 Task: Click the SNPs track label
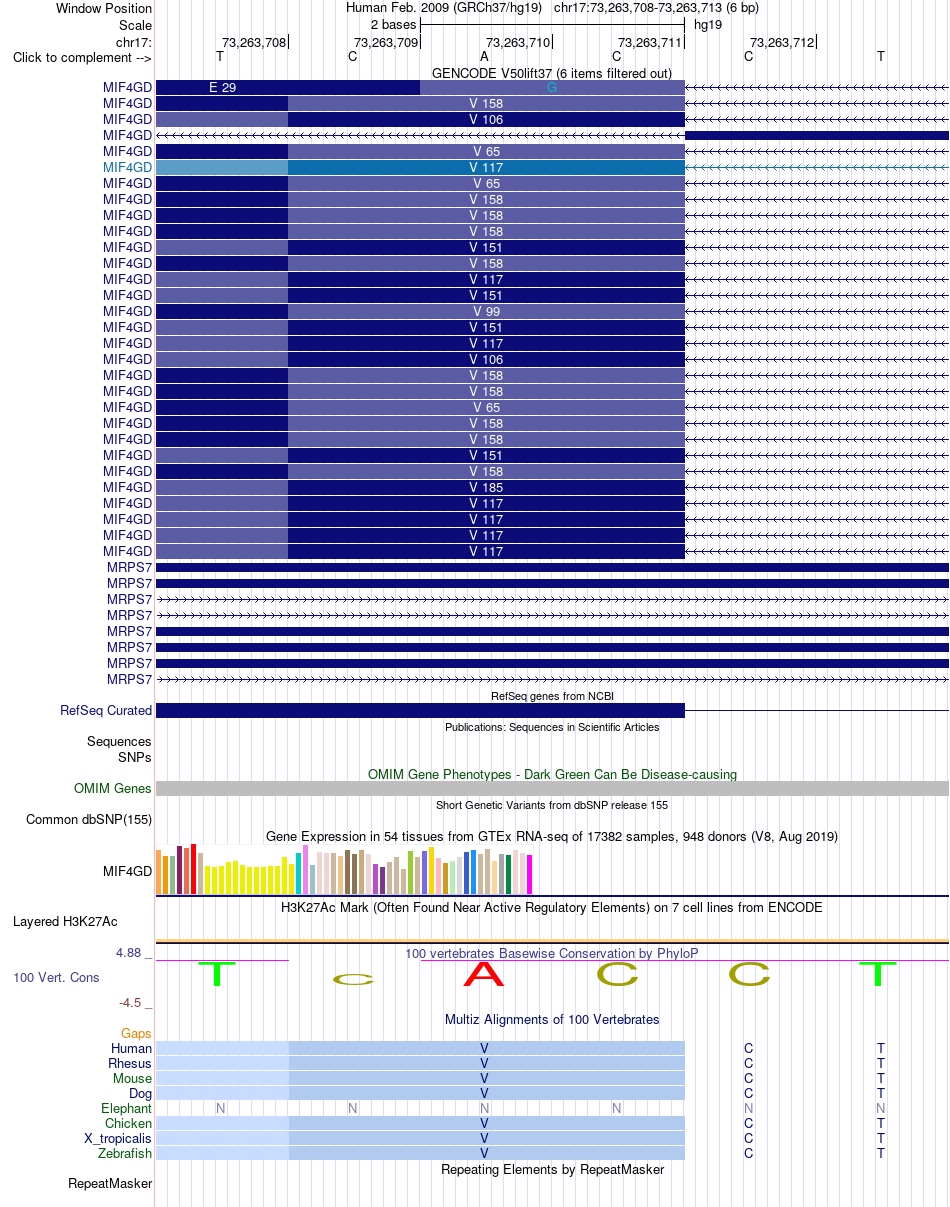(x=135, y=757)
